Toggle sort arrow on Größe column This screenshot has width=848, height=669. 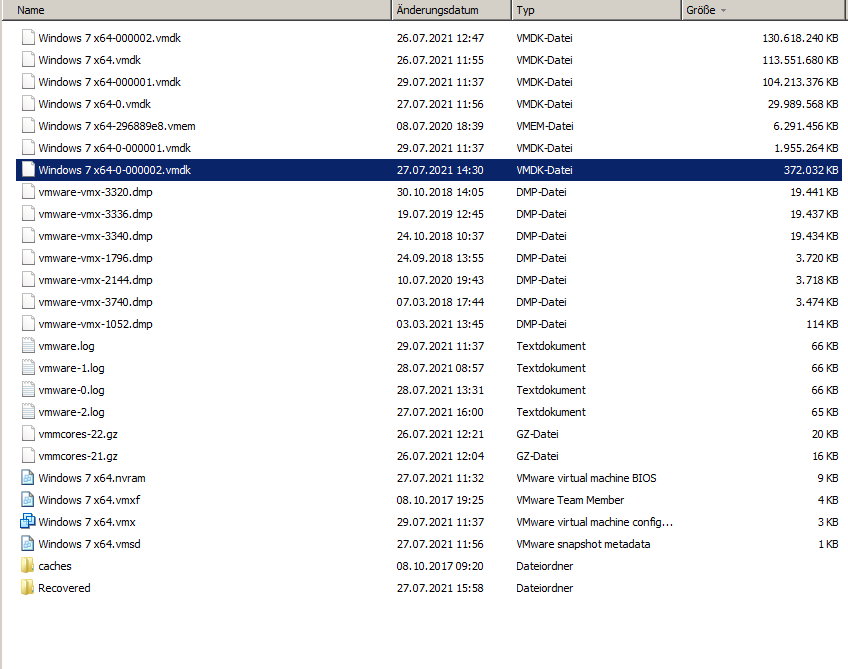[x=723, y=10]
